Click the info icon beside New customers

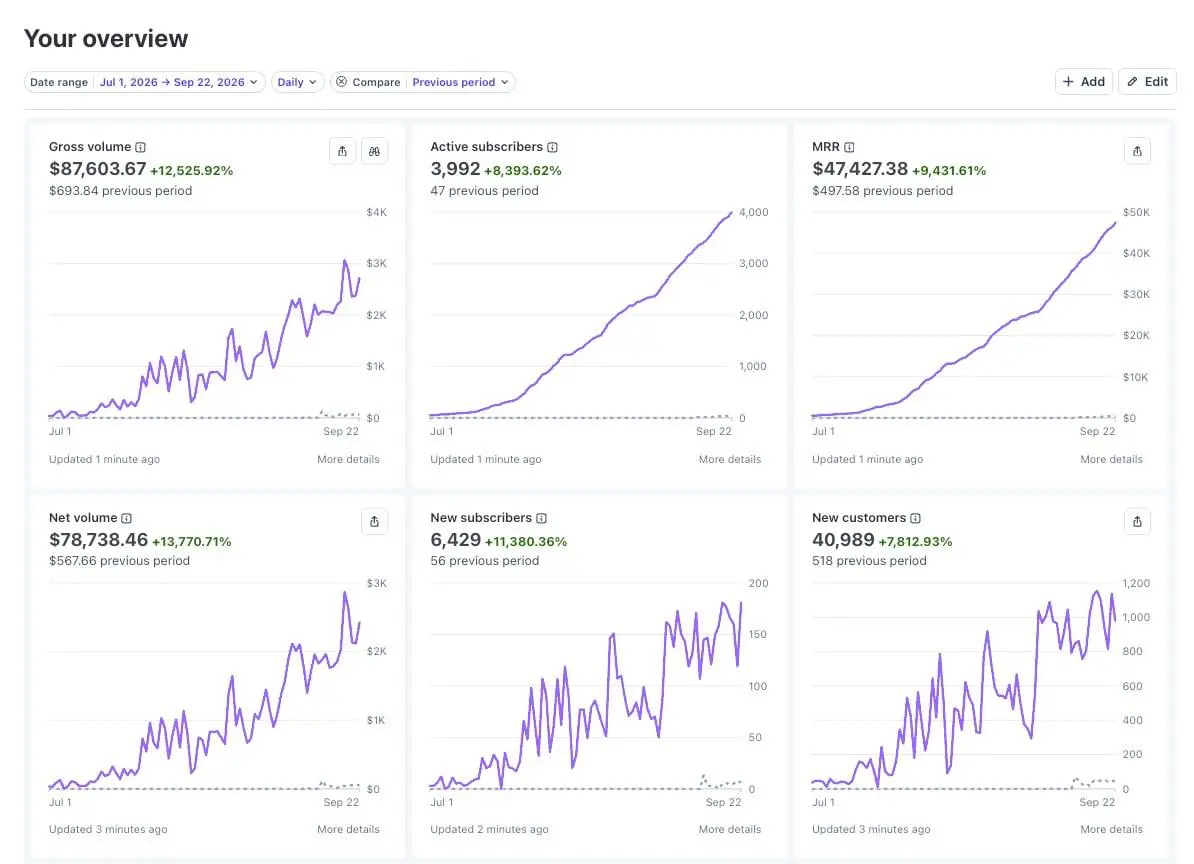pos(915,518)
